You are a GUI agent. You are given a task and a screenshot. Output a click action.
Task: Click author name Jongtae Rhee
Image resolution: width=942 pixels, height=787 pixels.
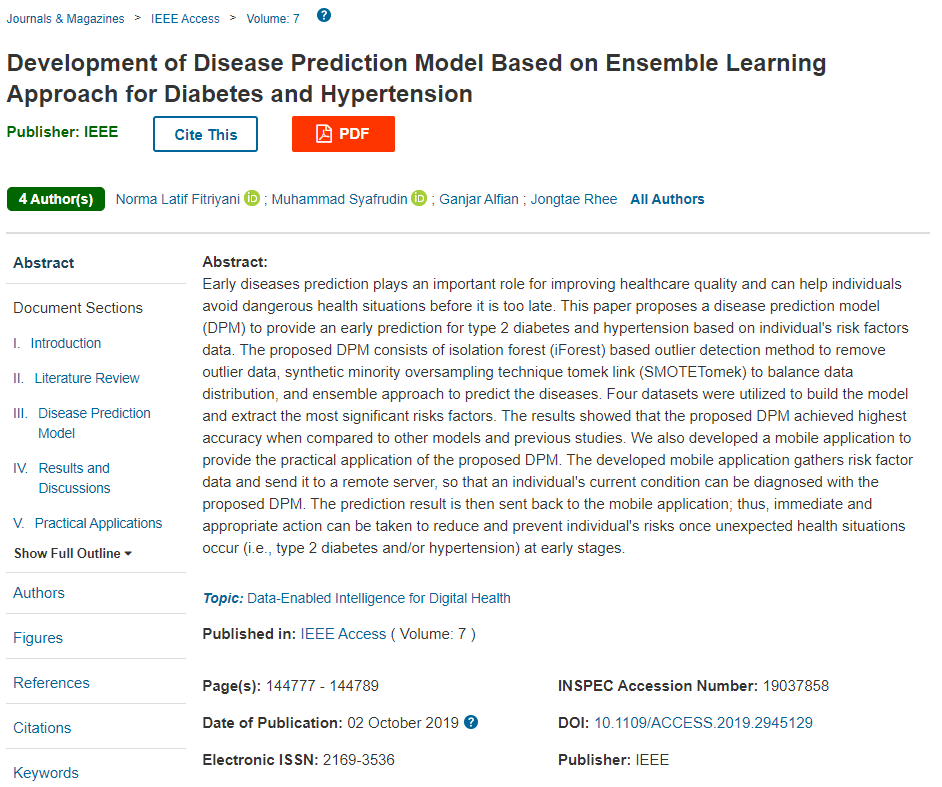[x=574, y=199]
